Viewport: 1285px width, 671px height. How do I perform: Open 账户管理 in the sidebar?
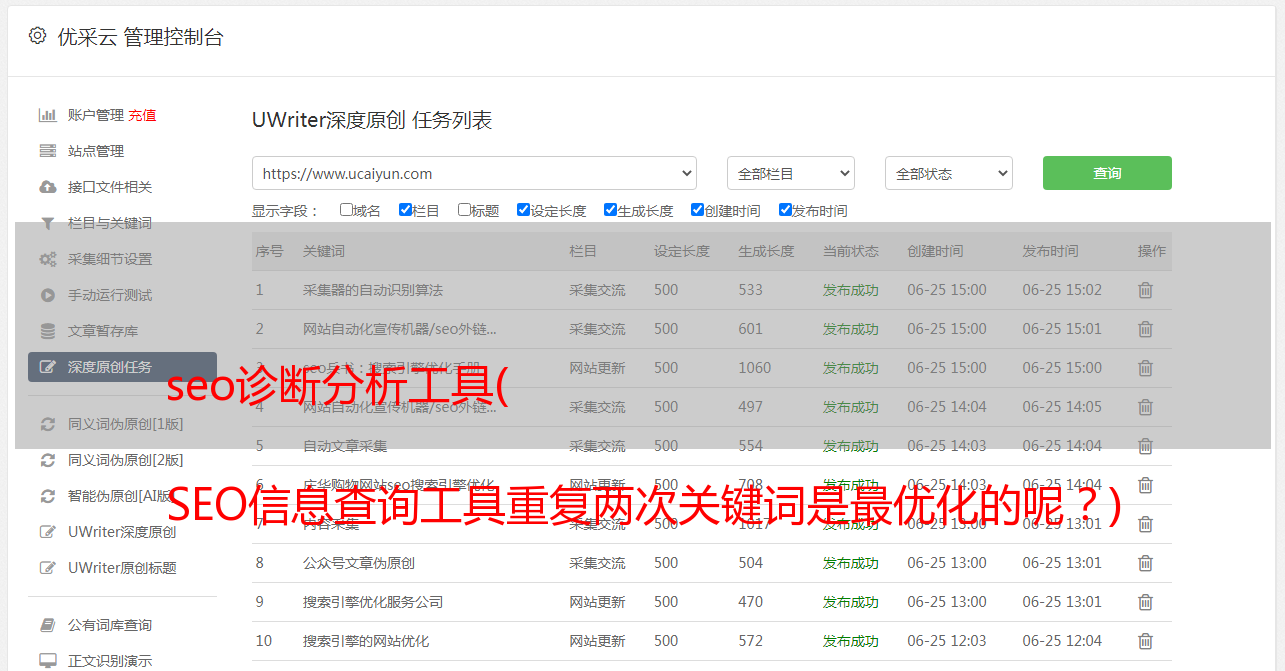pos(96,115)
